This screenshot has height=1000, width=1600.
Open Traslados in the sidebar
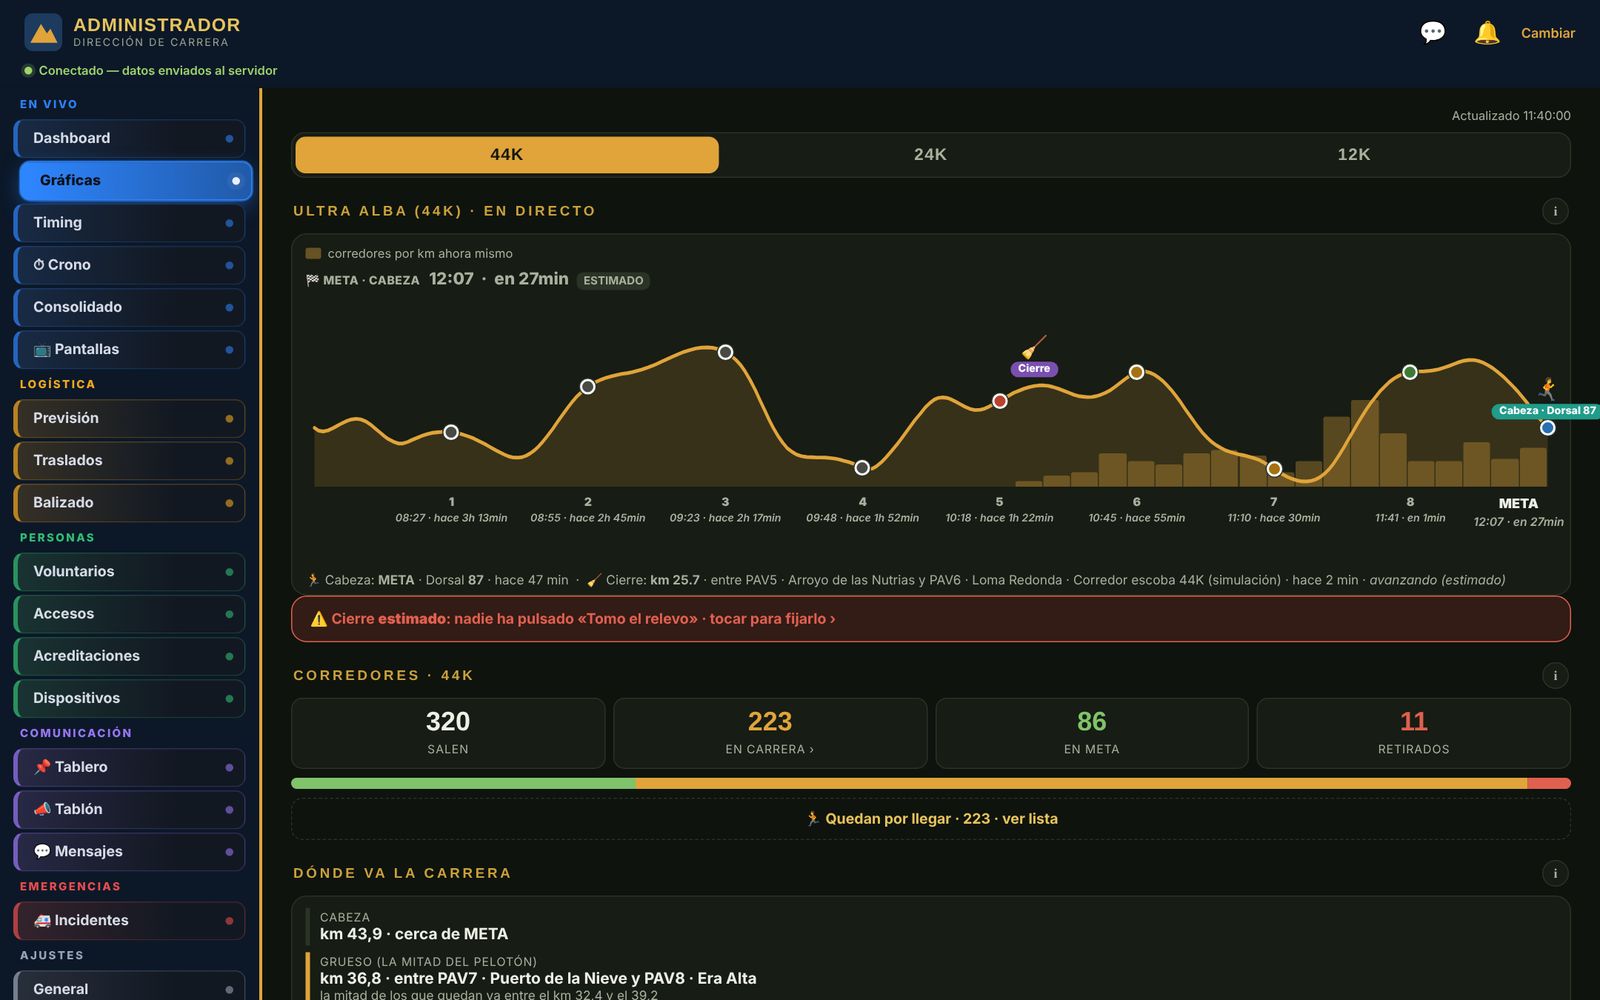pos(130,460)
